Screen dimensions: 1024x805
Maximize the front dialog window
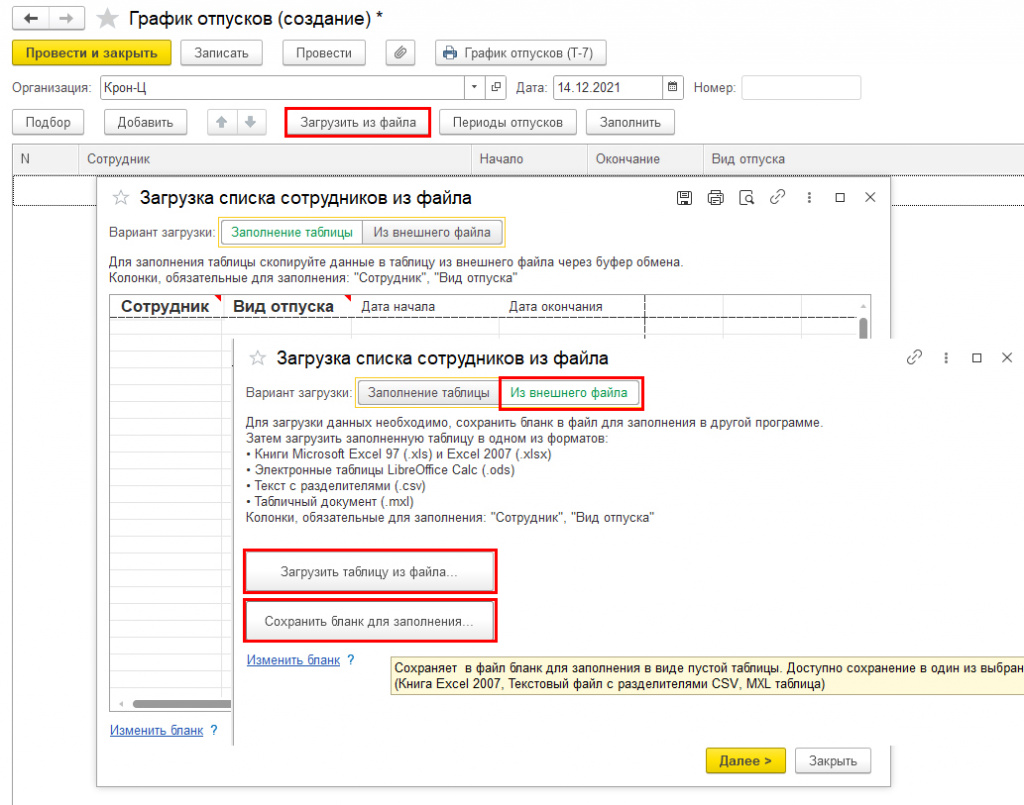[x=977, y=358]
